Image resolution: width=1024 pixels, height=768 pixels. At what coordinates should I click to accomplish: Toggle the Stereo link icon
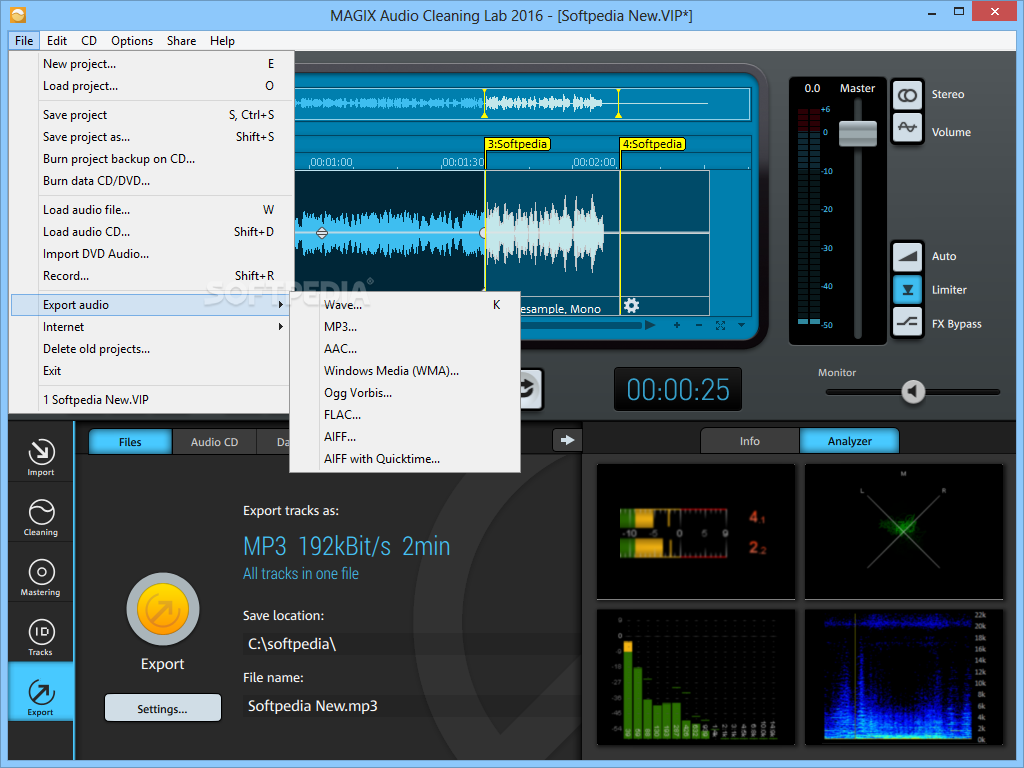(x=907, y=95)
